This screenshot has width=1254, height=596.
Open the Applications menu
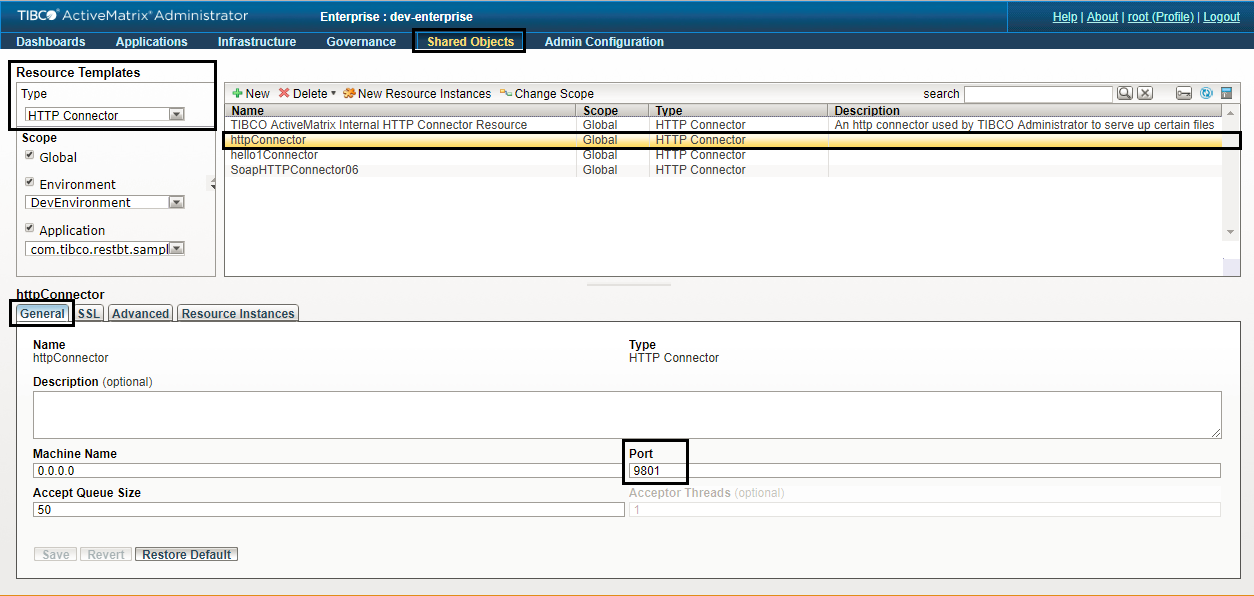click(x=152, y=42)
